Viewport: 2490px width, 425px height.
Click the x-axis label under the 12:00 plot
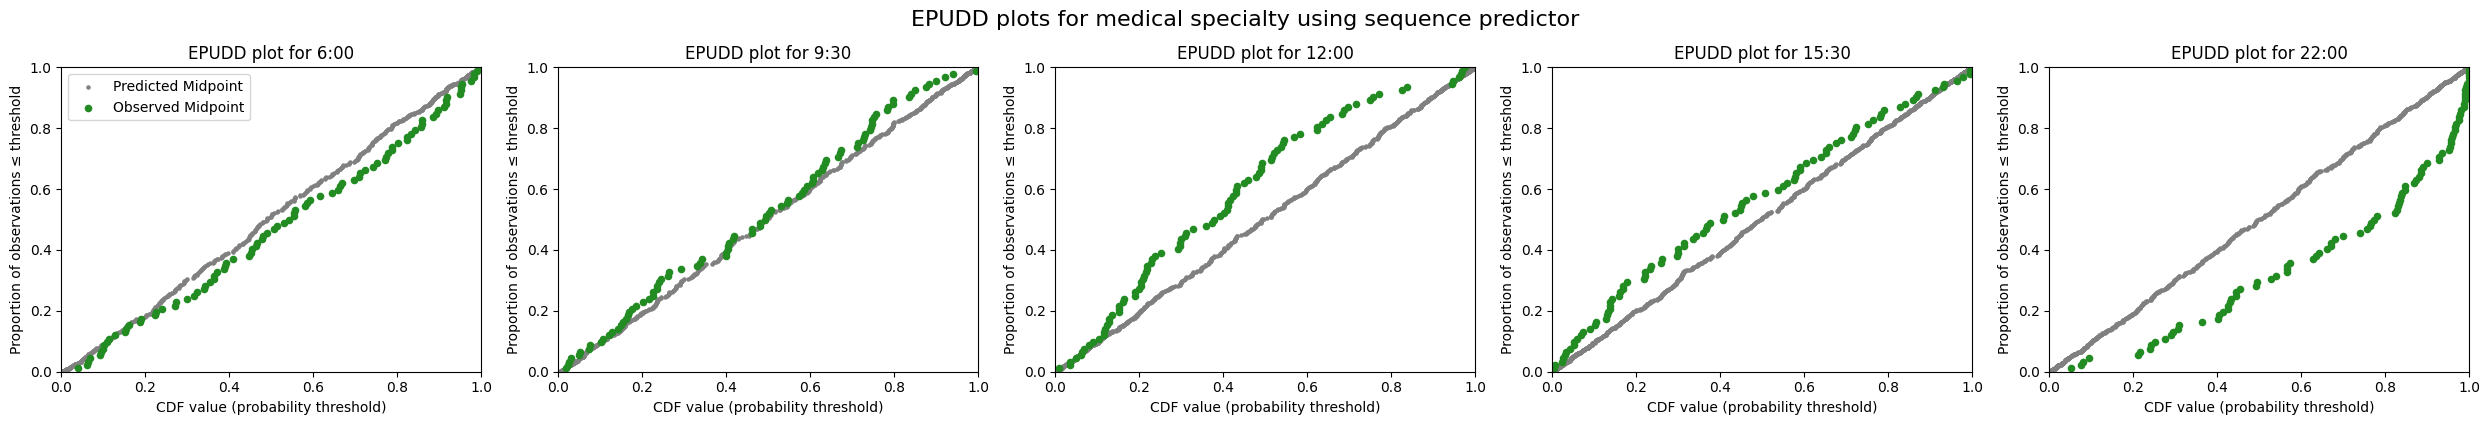[x=1265, y=408]
